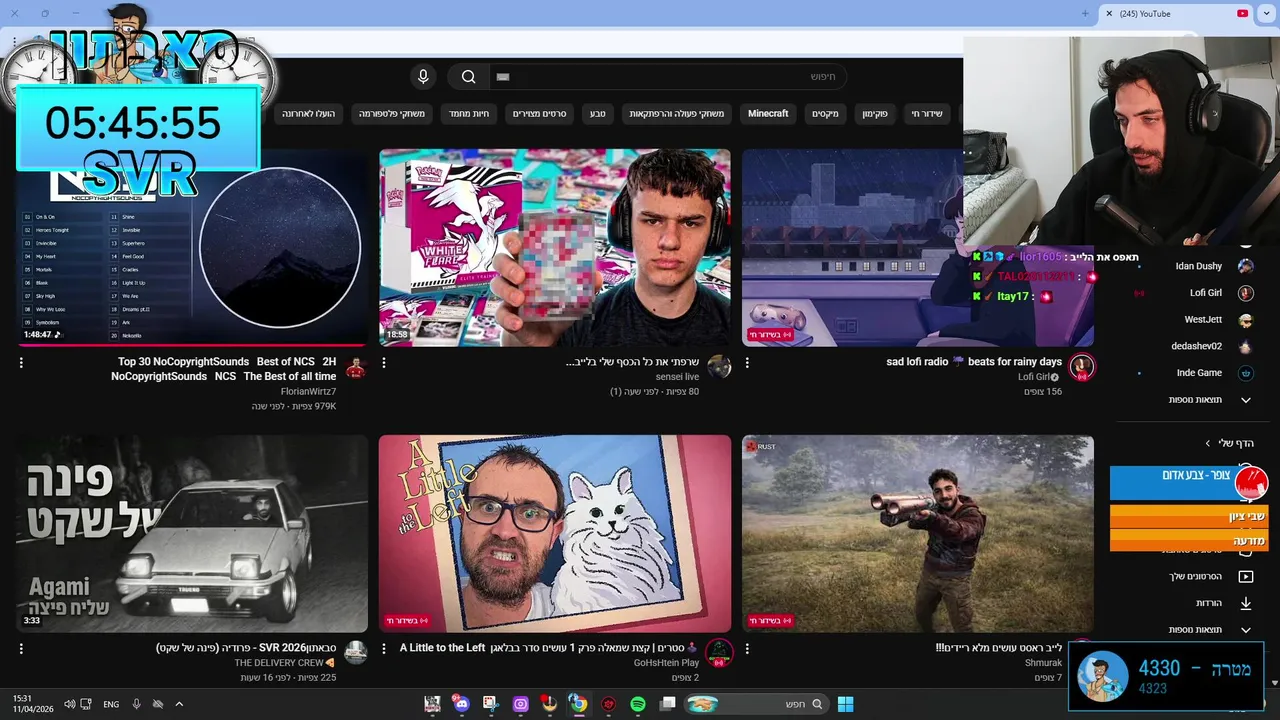Open options menu for the sensei live video
Viewport: 1280px width, 720px height.
click(384, 363)
